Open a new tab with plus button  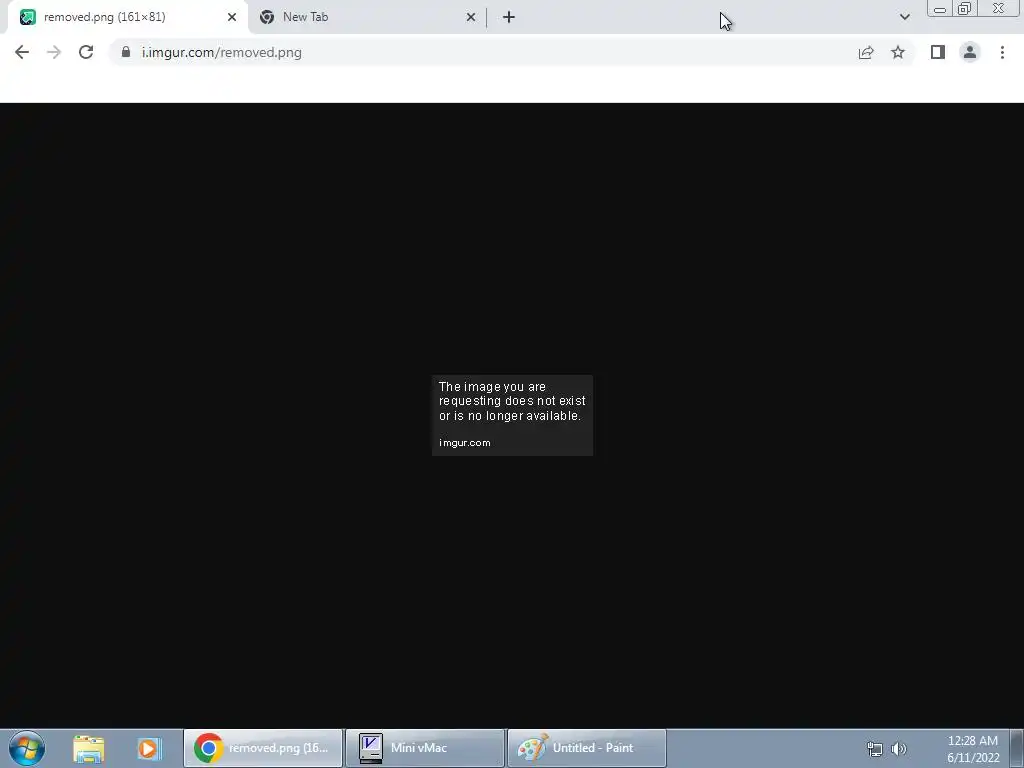[509, 17]
